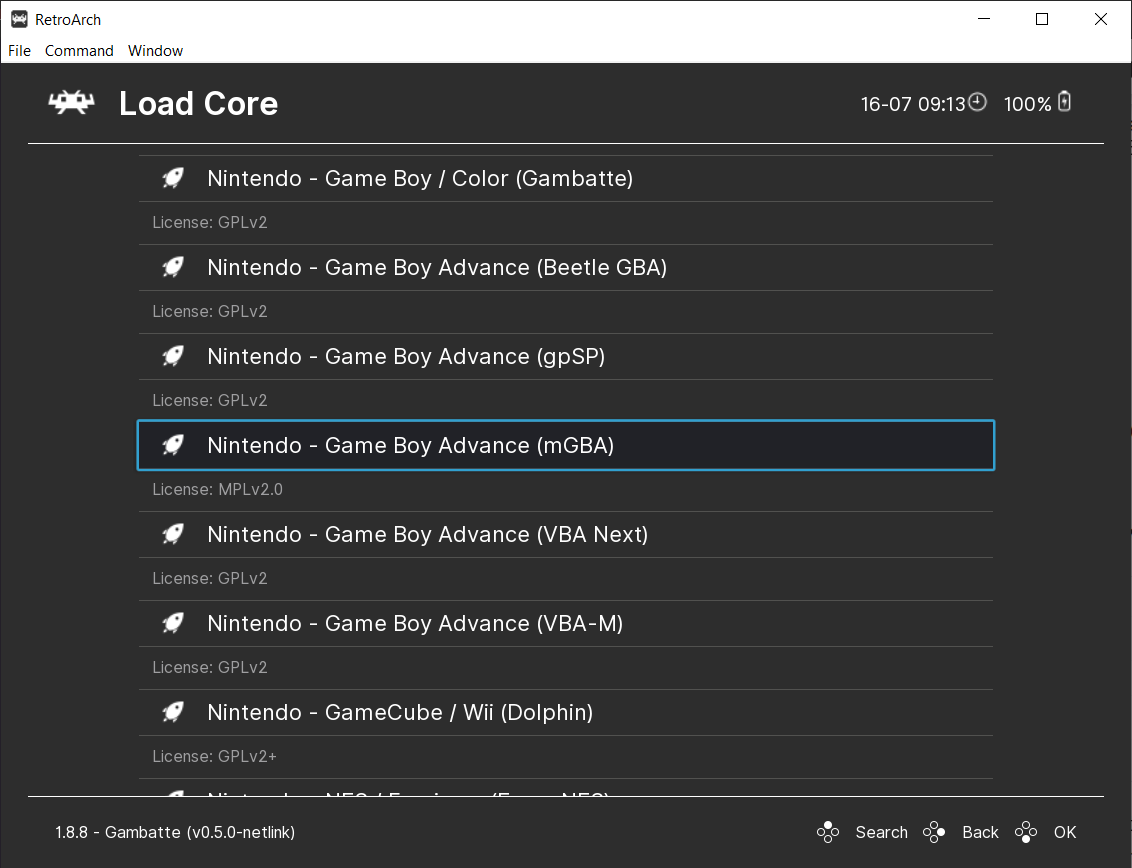Open the File menu
Image resolution: width=1132 pixels, height=868 pixels.
[x=19, y=51]
